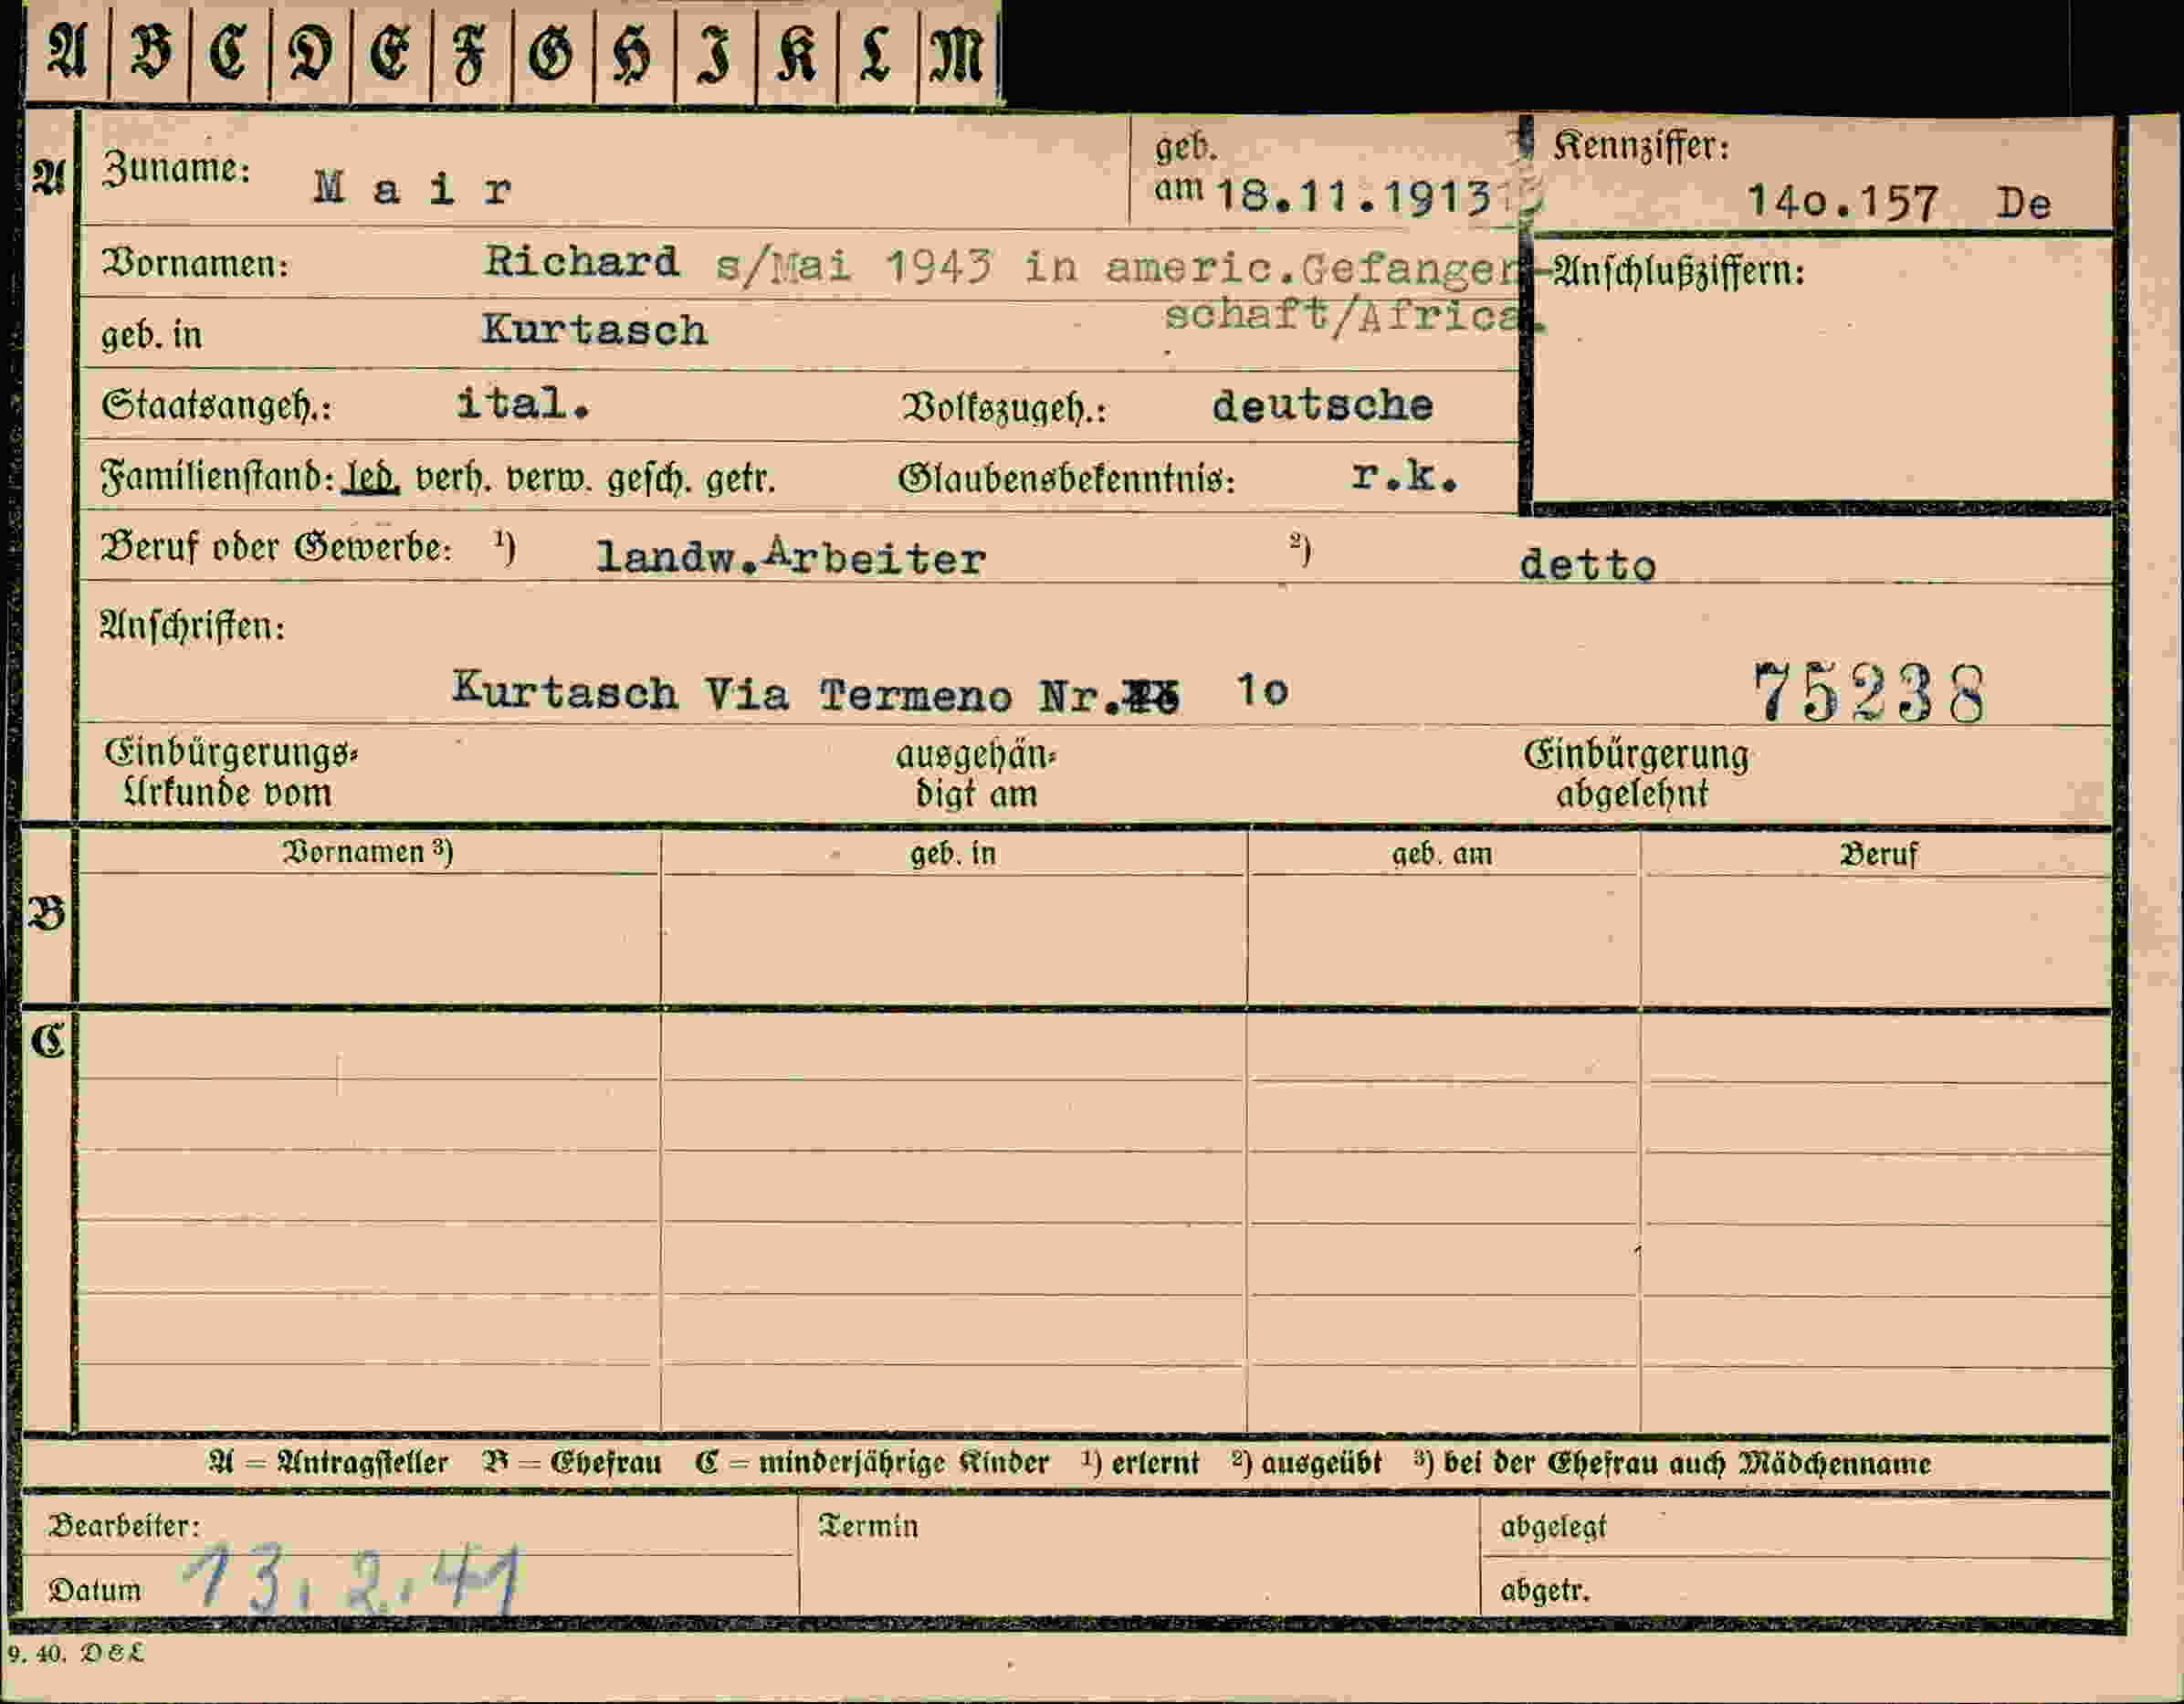This screenshot has height=1704, width=2184.
Task: Click the 'abgelegt' label
Action: click(1552, 1527)
